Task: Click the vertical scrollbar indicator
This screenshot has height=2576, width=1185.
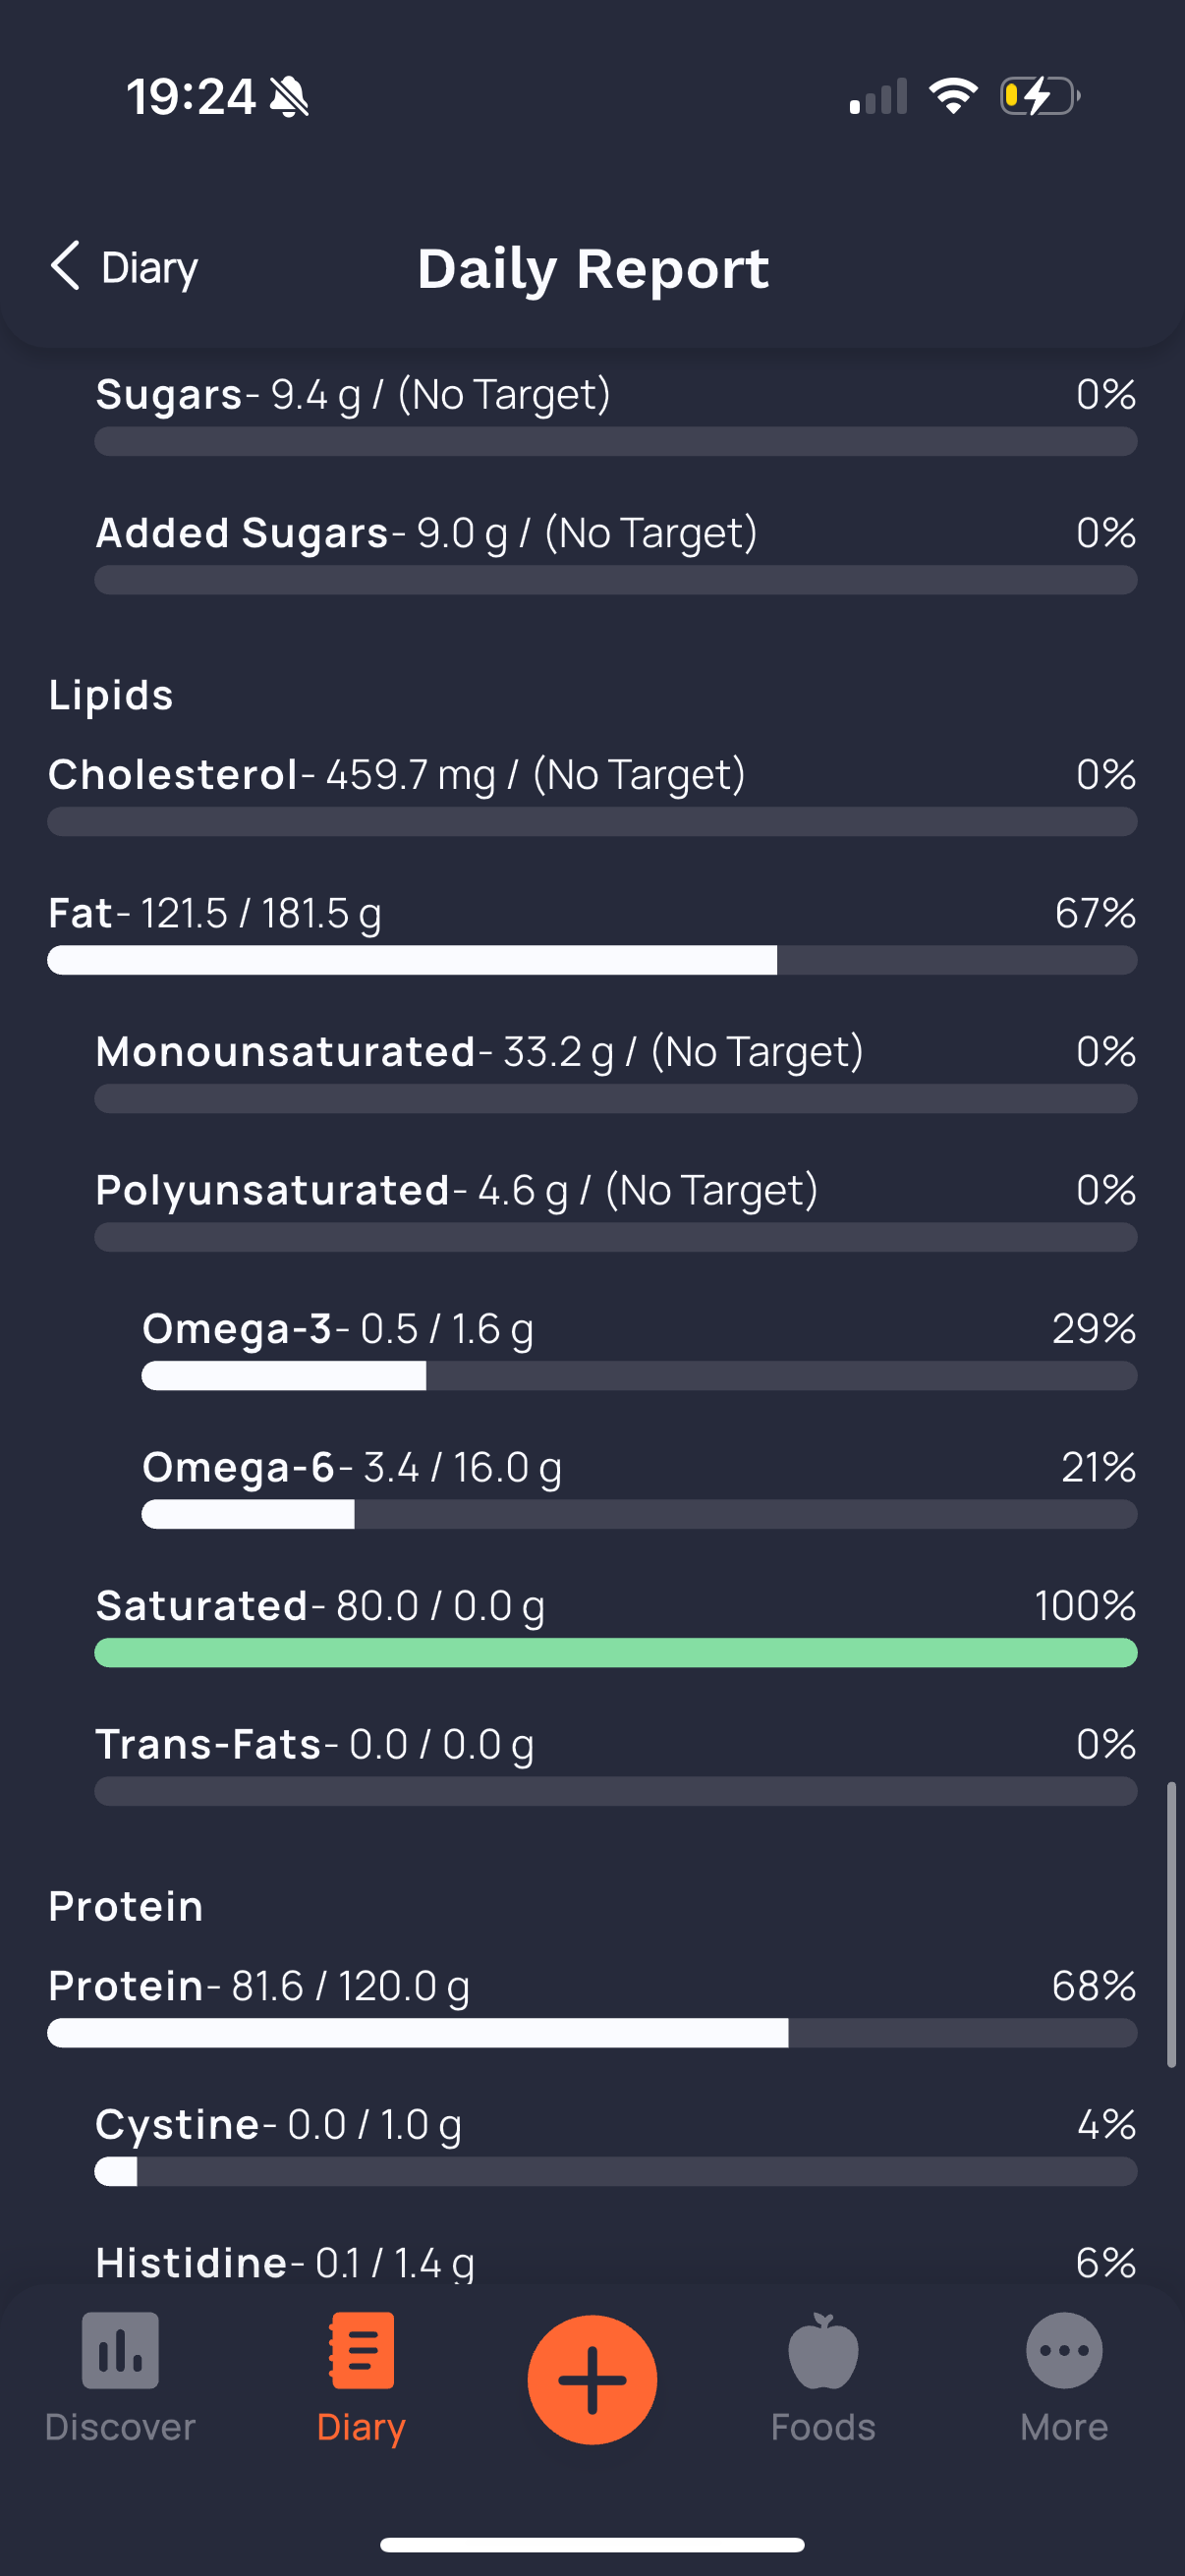Action: click(x=1171, y=1924)
